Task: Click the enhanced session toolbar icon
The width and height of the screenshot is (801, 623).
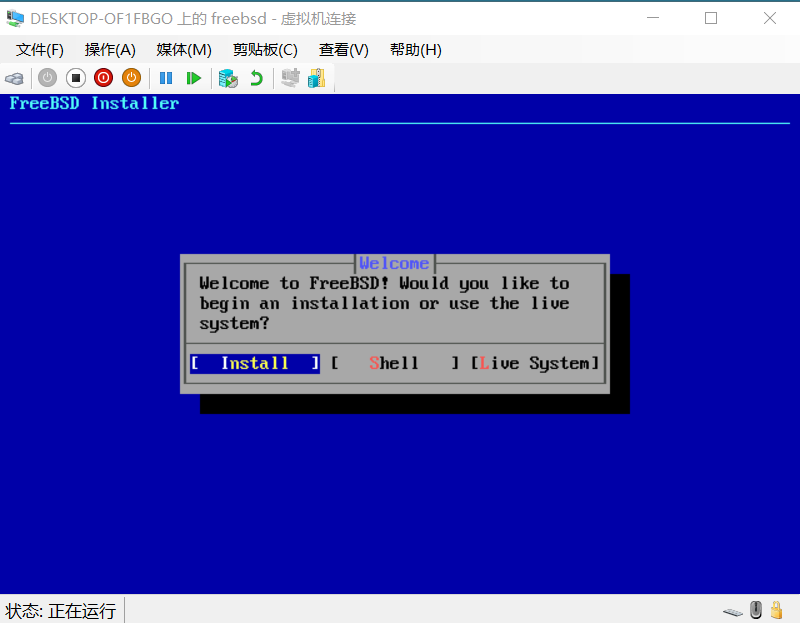Action: [x=290, y=78]
